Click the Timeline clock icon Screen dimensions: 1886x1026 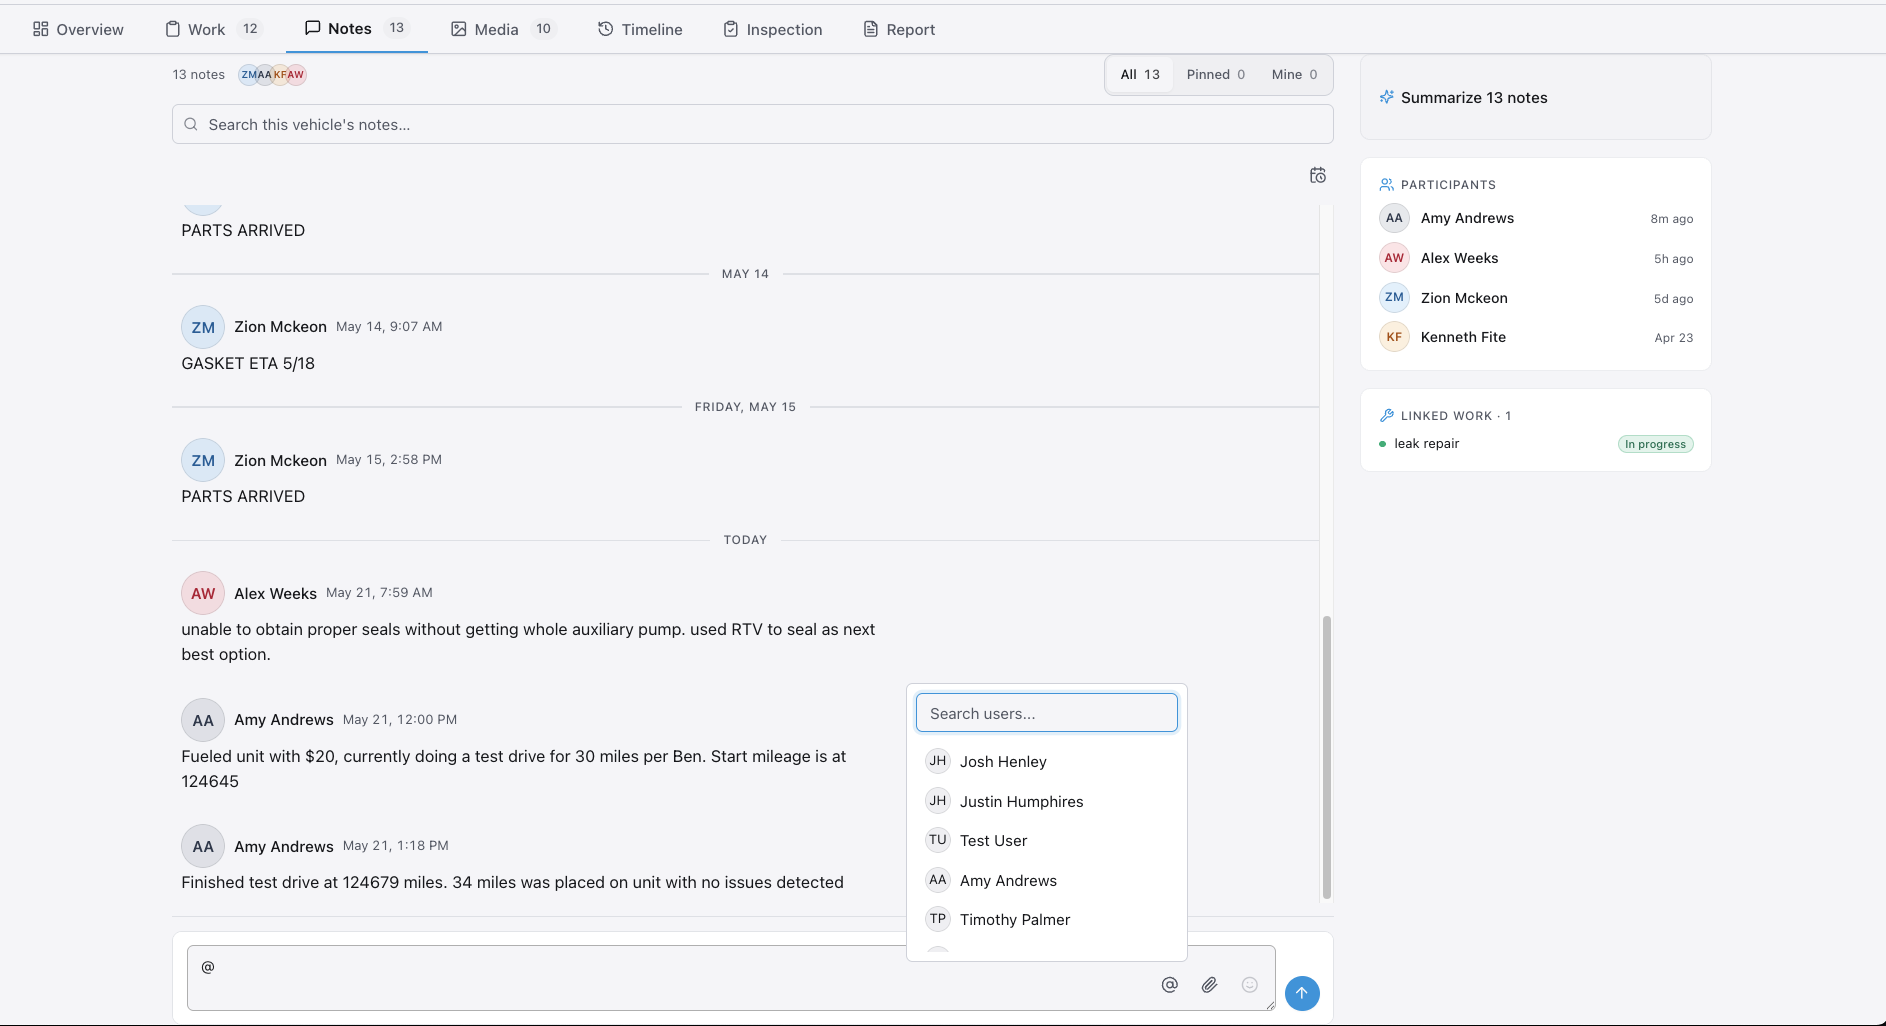[605, 29]
